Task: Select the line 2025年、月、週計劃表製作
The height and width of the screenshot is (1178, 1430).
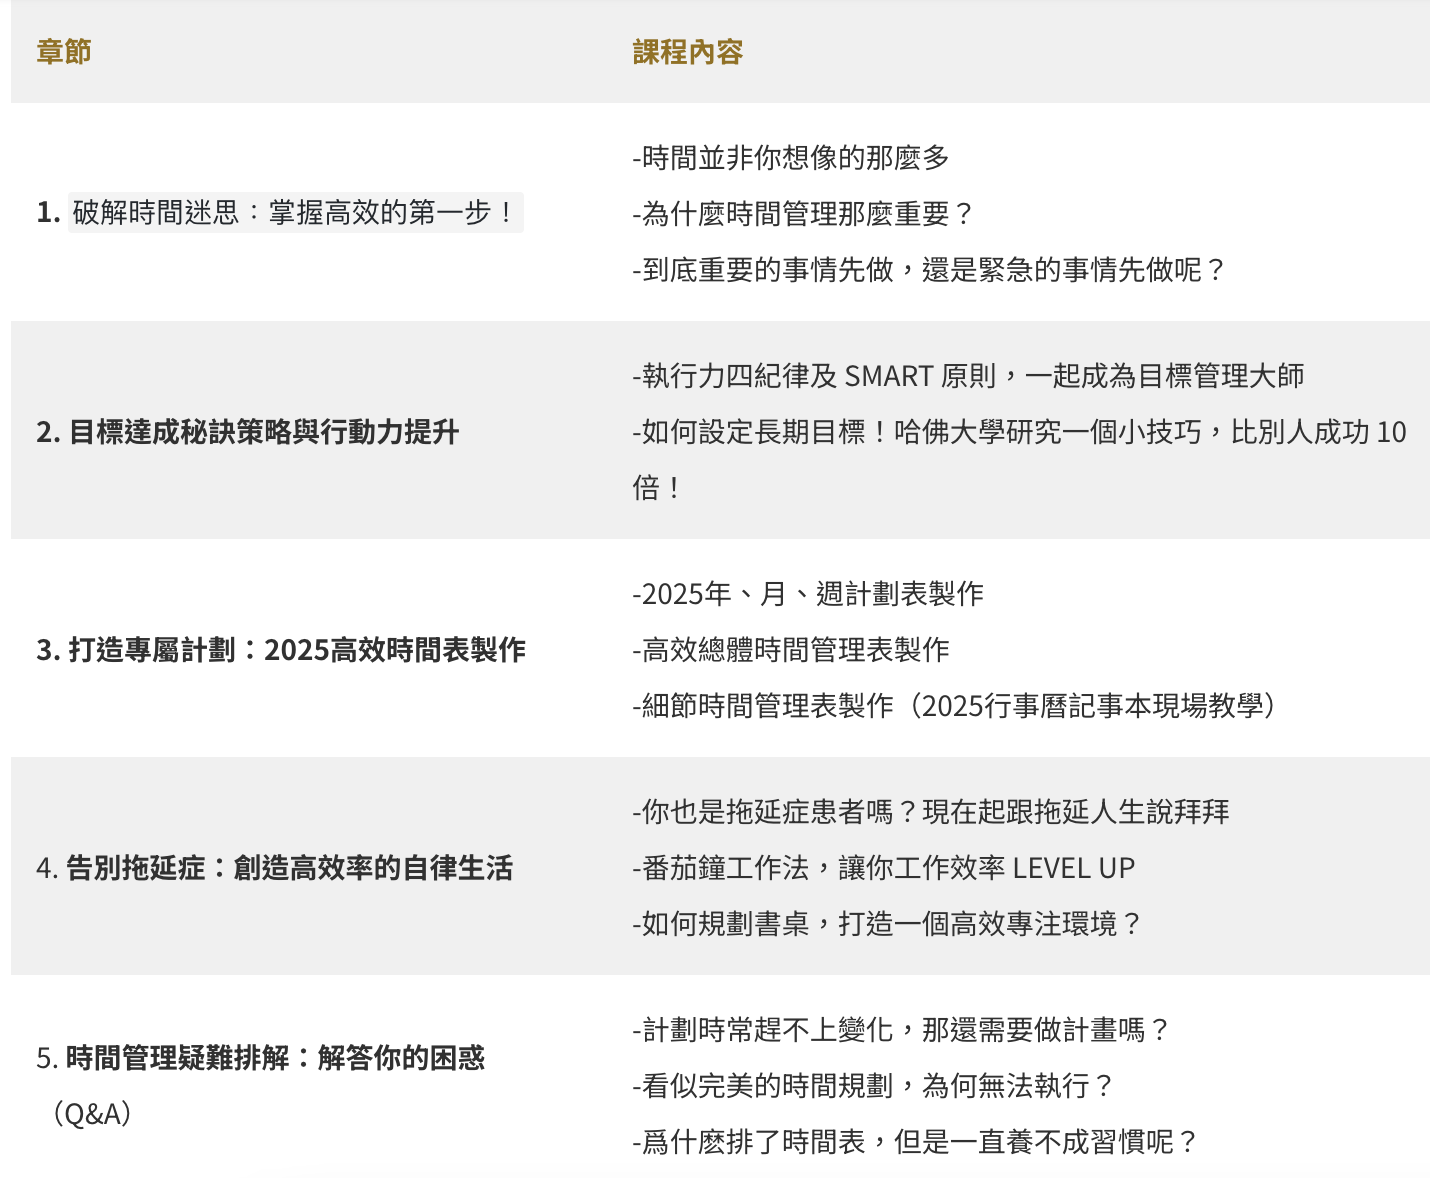Action: 808,594
